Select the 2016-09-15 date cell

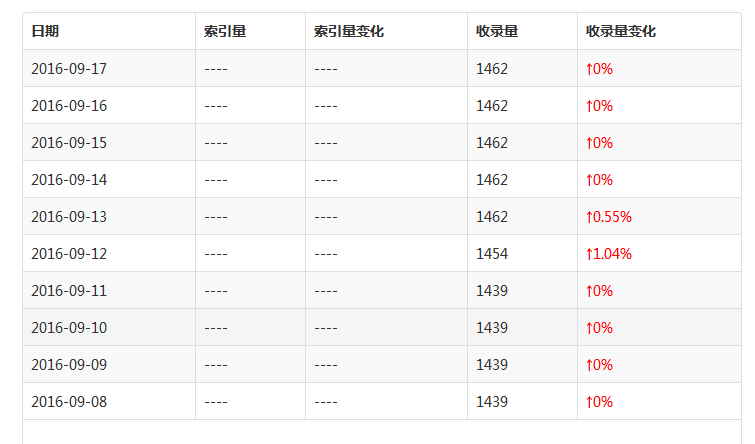69,143
